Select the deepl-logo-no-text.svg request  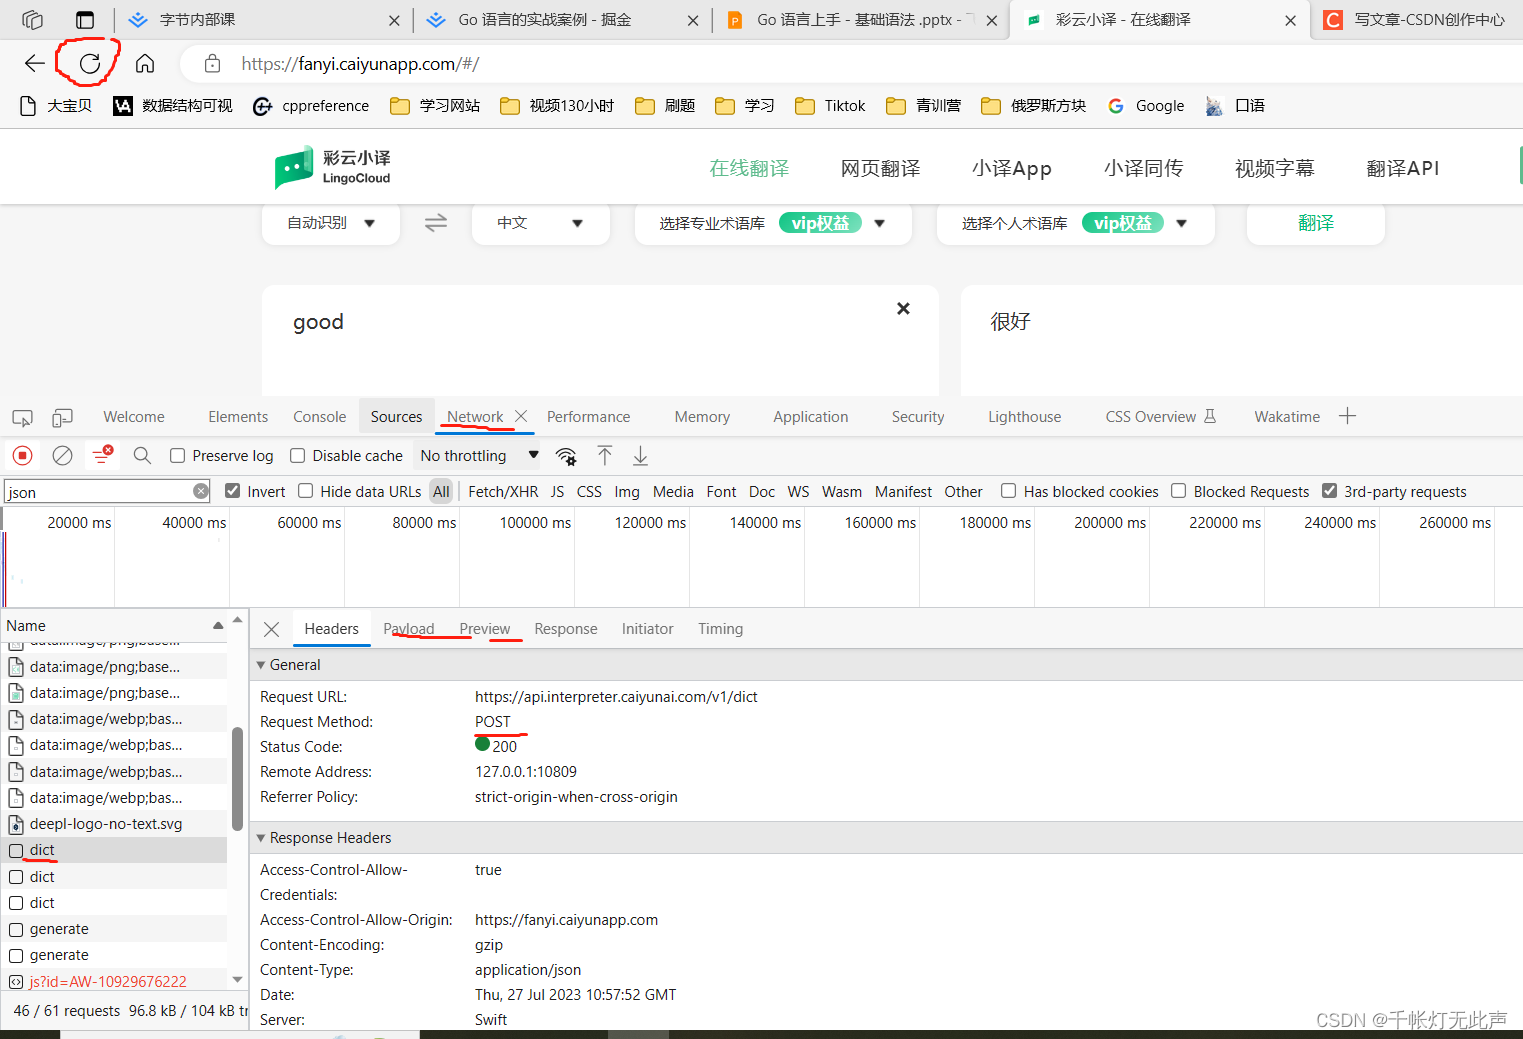click(114, 824)
